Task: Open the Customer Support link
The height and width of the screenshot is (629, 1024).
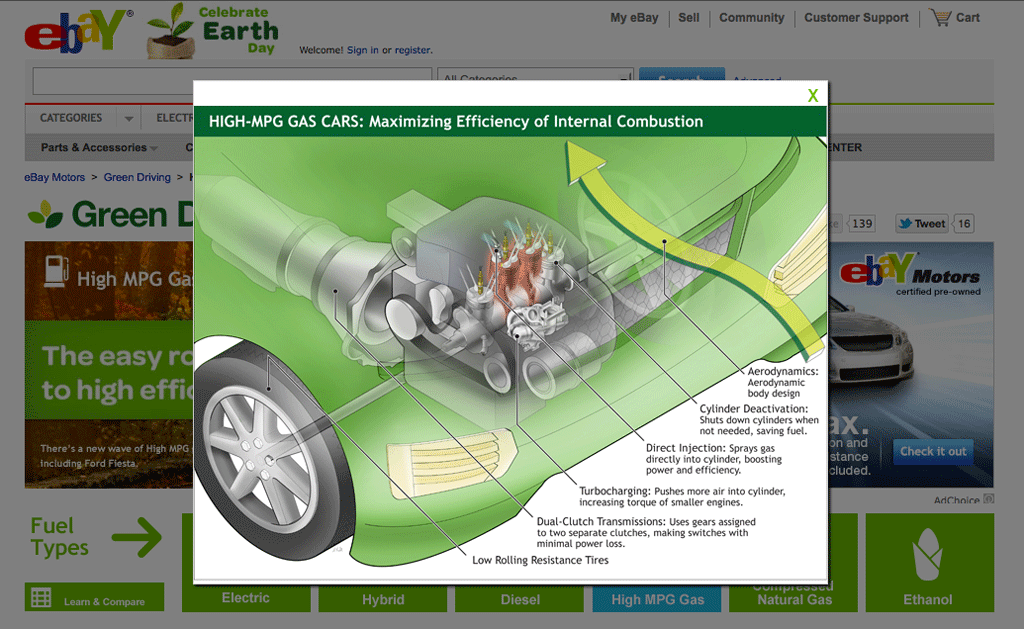Action: coord(856,18)
